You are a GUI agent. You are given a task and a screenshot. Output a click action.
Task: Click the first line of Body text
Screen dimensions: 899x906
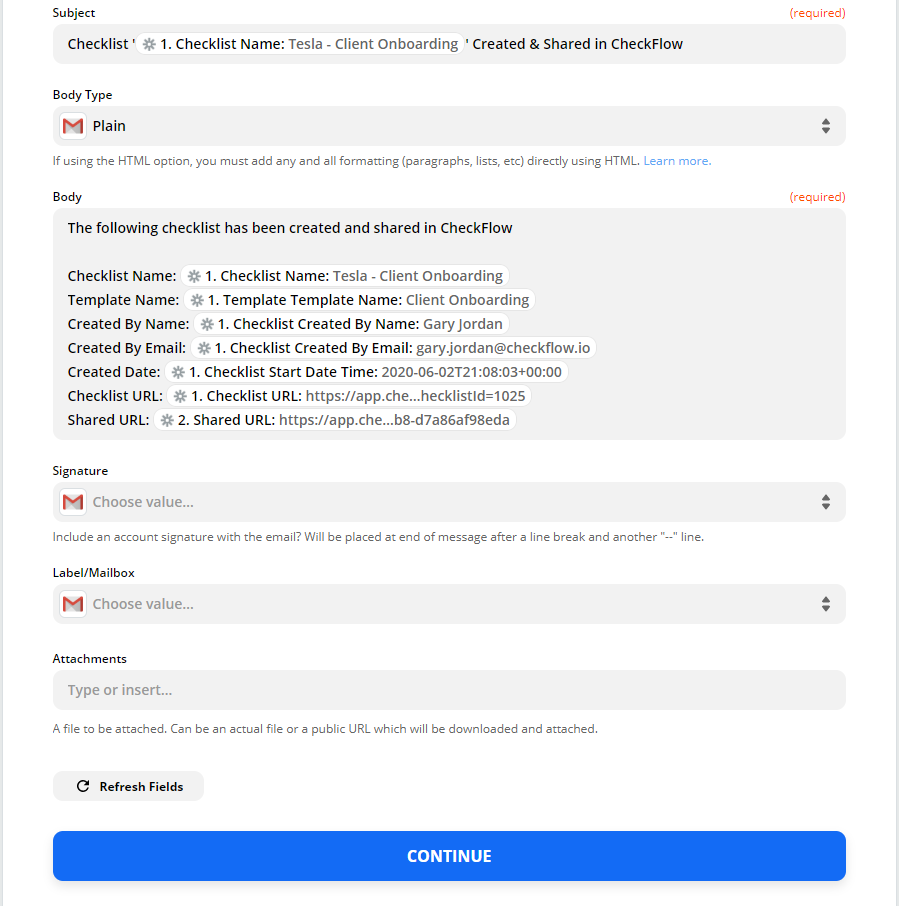click(290, 228)
